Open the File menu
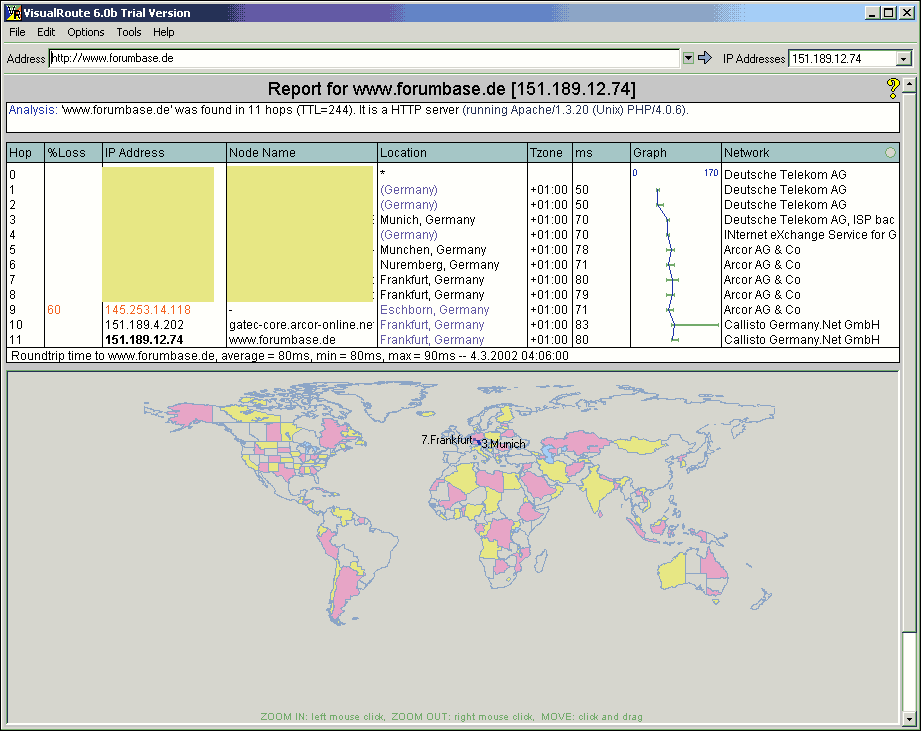The image size is (921, 731). pos(17,32)
